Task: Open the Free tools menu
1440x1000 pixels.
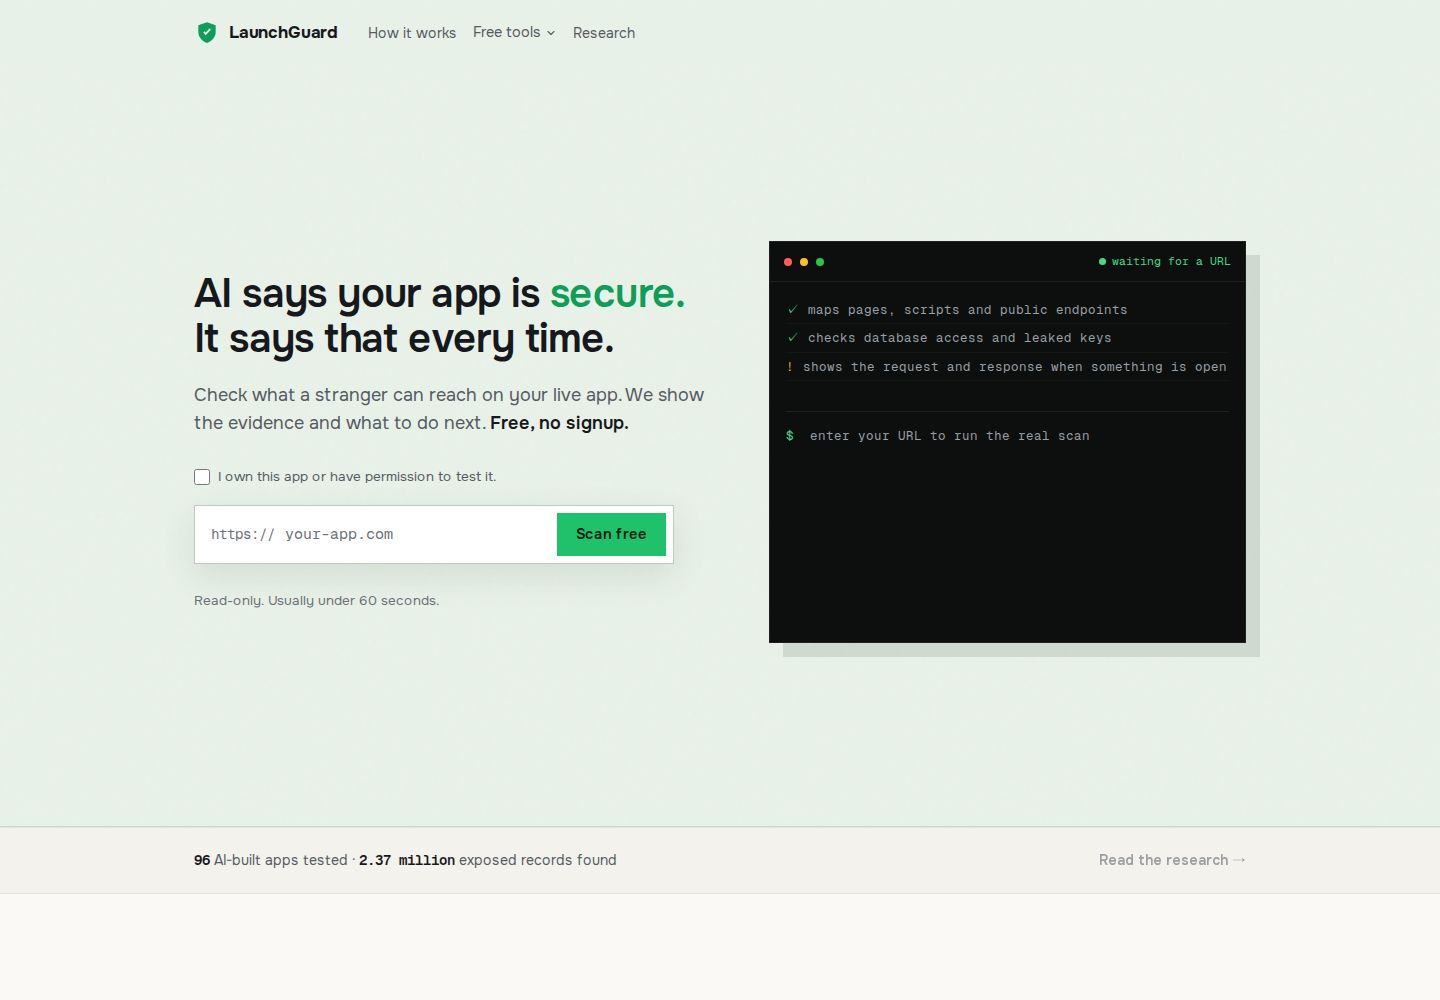Action: [x=514, y=32]
